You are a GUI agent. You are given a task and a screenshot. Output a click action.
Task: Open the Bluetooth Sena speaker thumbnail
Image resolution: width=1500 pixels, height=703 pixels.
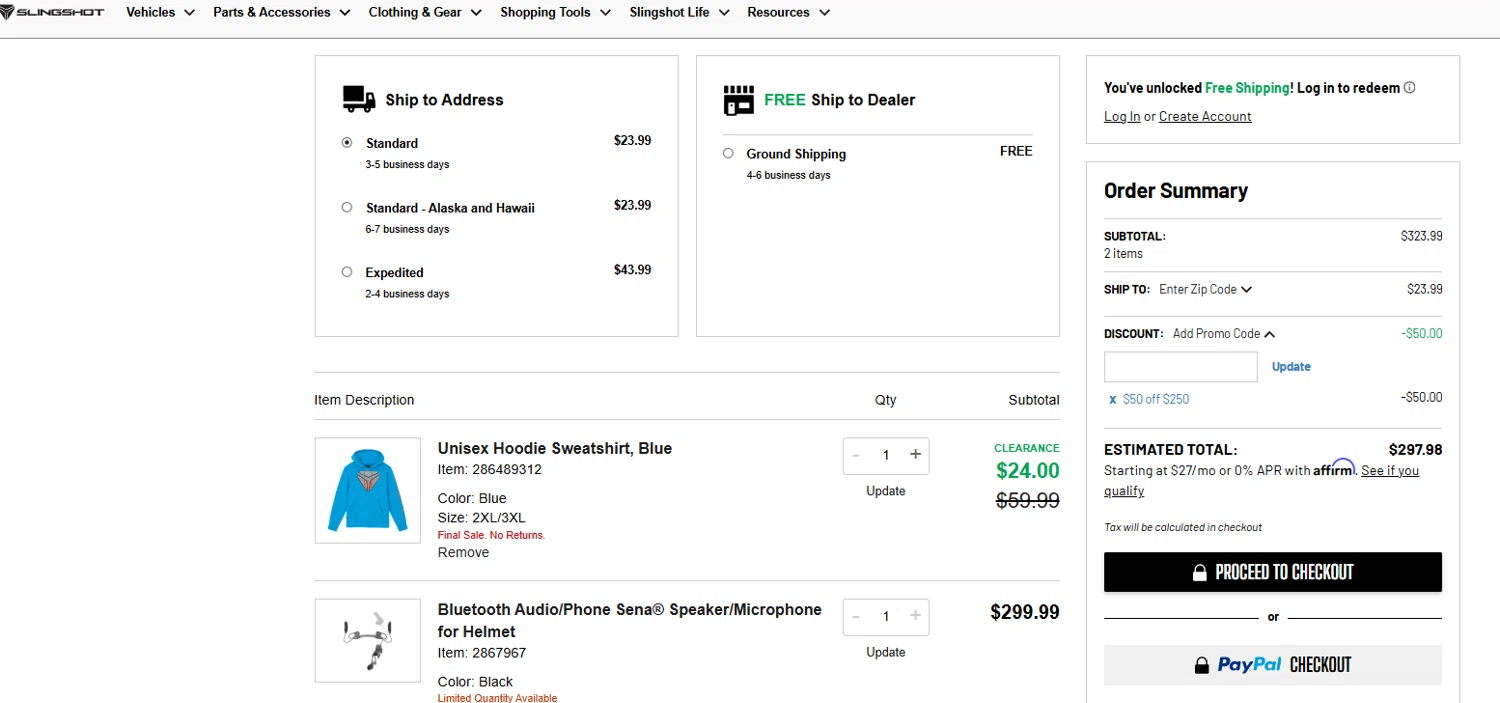(368, 640)
